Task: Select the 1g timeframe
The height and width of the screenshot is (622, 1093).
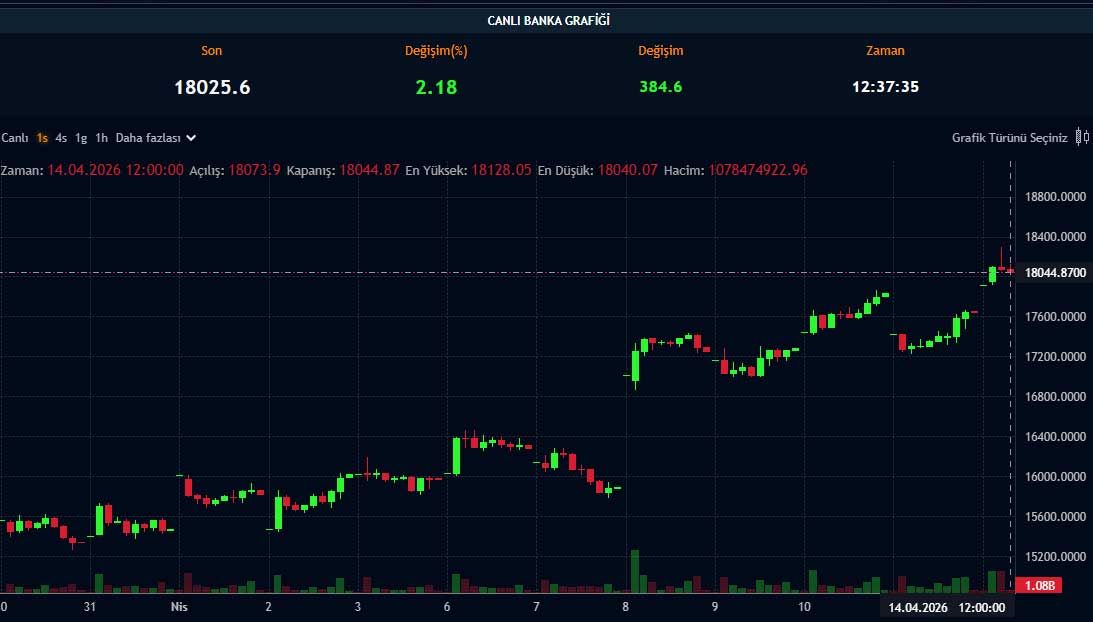Action: [81, 138]
